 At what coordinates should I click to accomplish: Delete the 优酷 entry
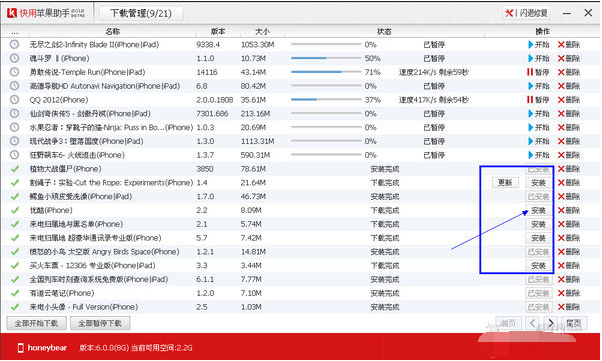click(x=569, y=210)
